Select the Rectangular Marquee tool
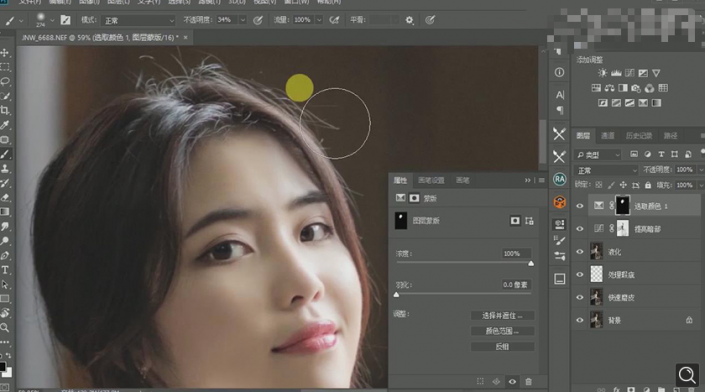 pyautogui.click(x=5, y=67)
